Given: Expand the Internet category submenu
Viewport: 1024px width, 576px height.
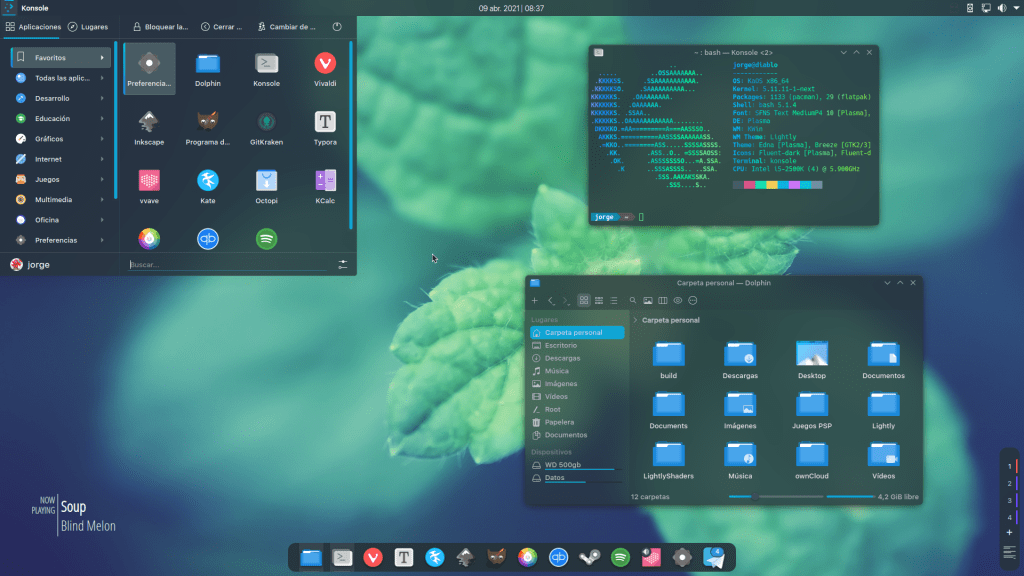Looking at the screenshot, I should point(60,159).
